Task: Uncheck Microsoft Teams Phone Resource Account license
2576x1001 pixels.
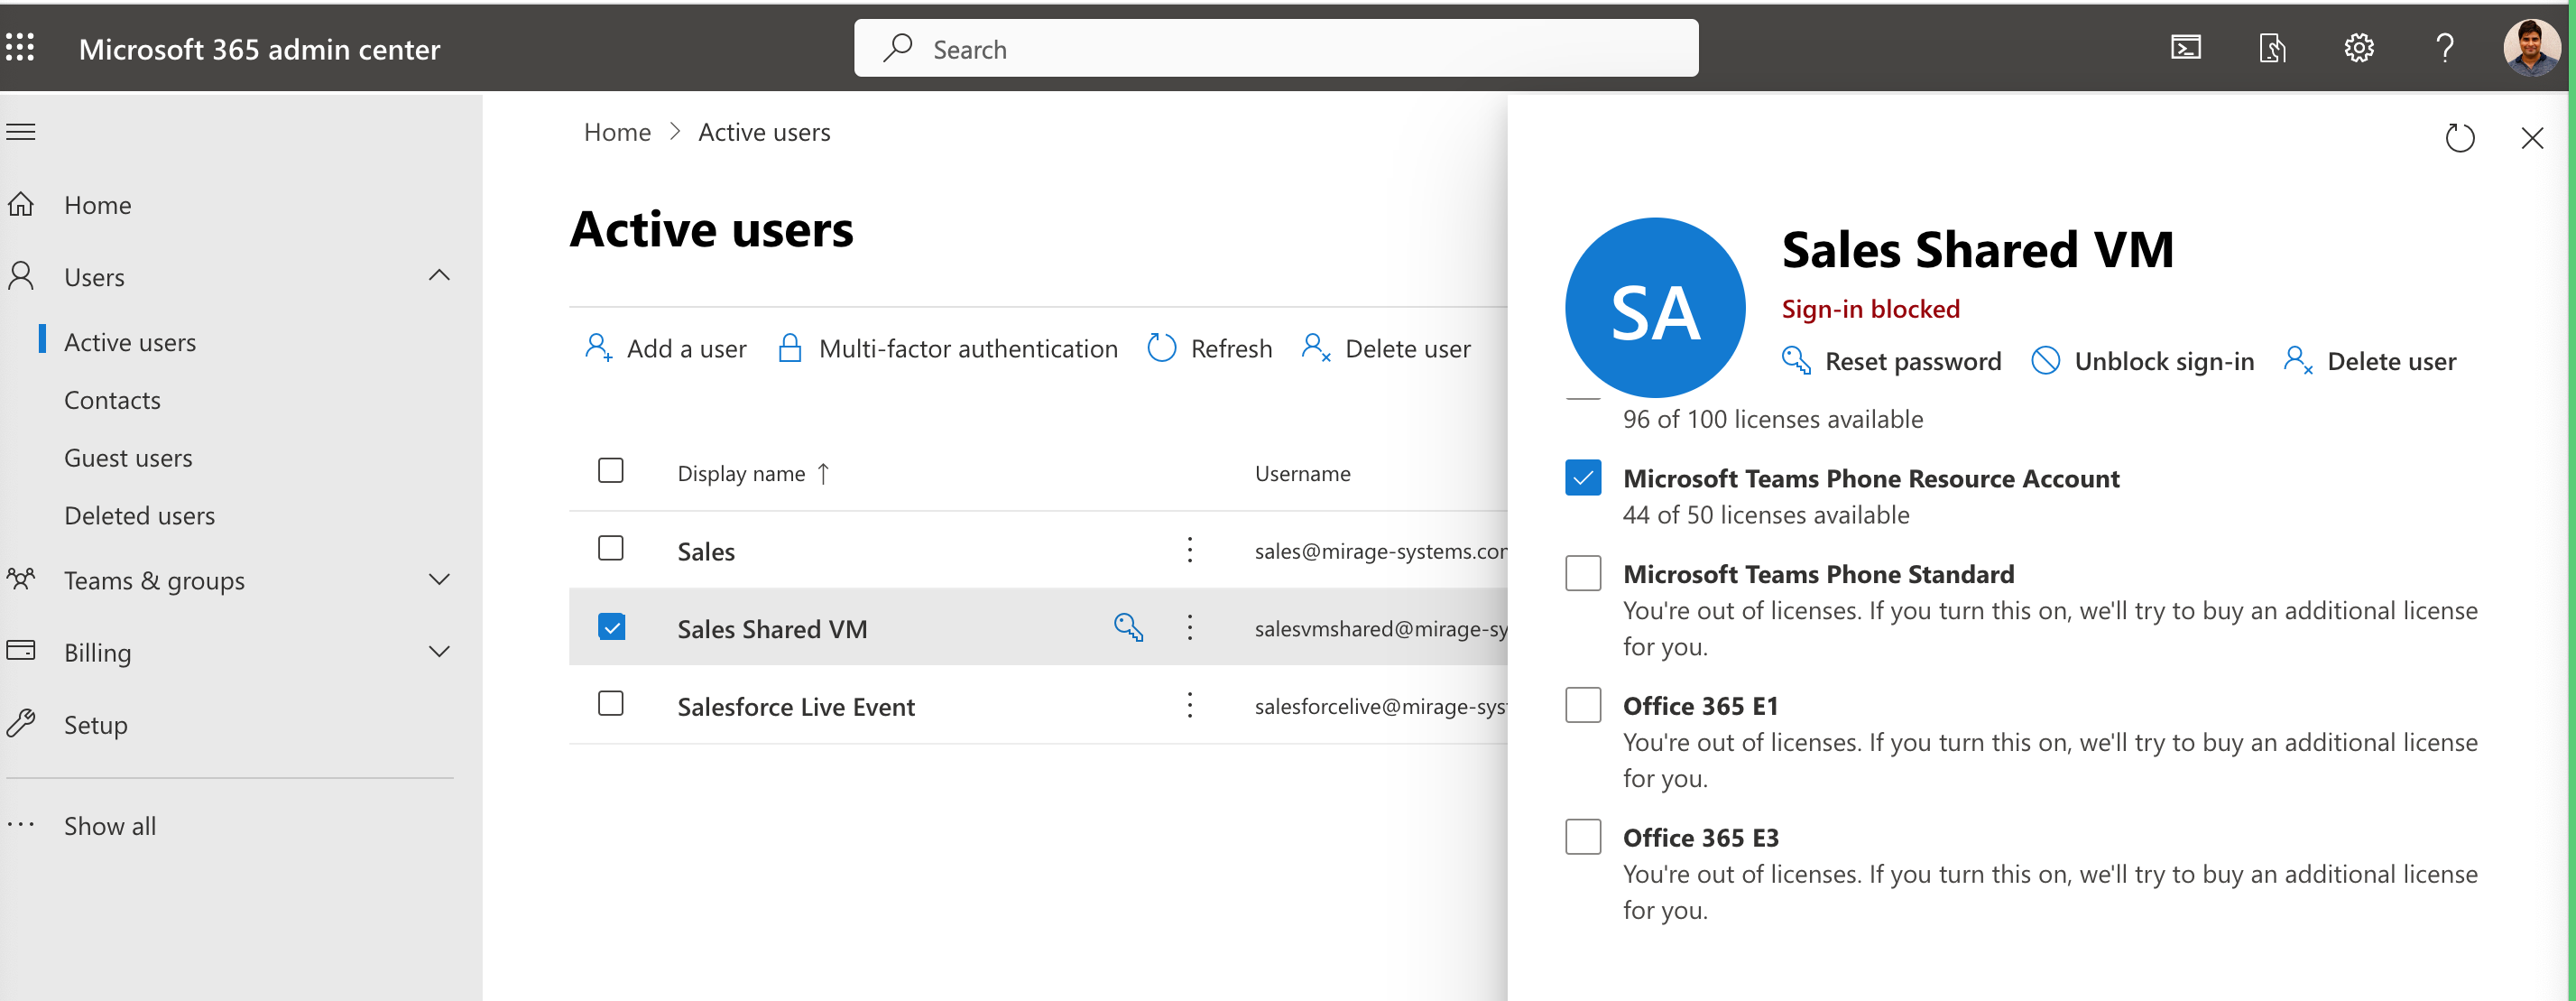Action: pyautogui.click(x=1583, y=478)
